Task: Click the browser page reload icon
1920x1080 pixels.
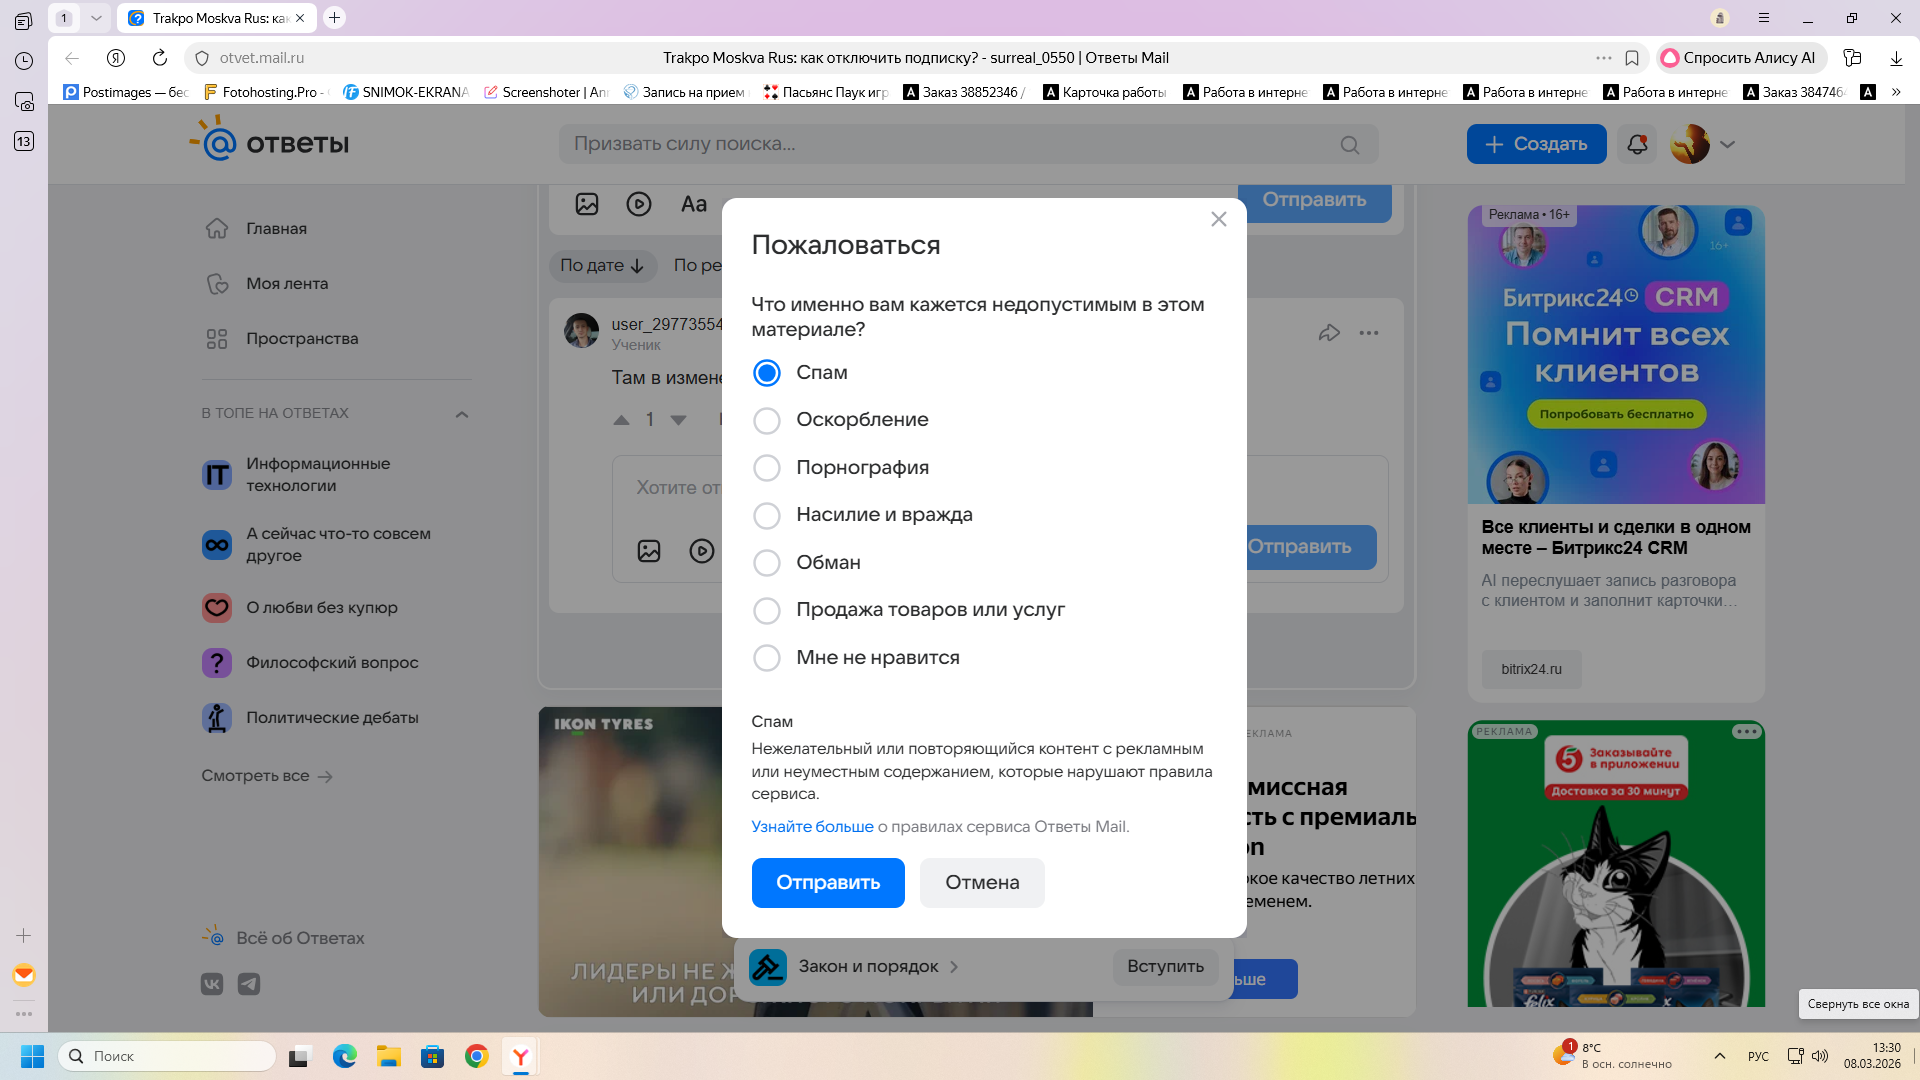Action: click(159, 58)
